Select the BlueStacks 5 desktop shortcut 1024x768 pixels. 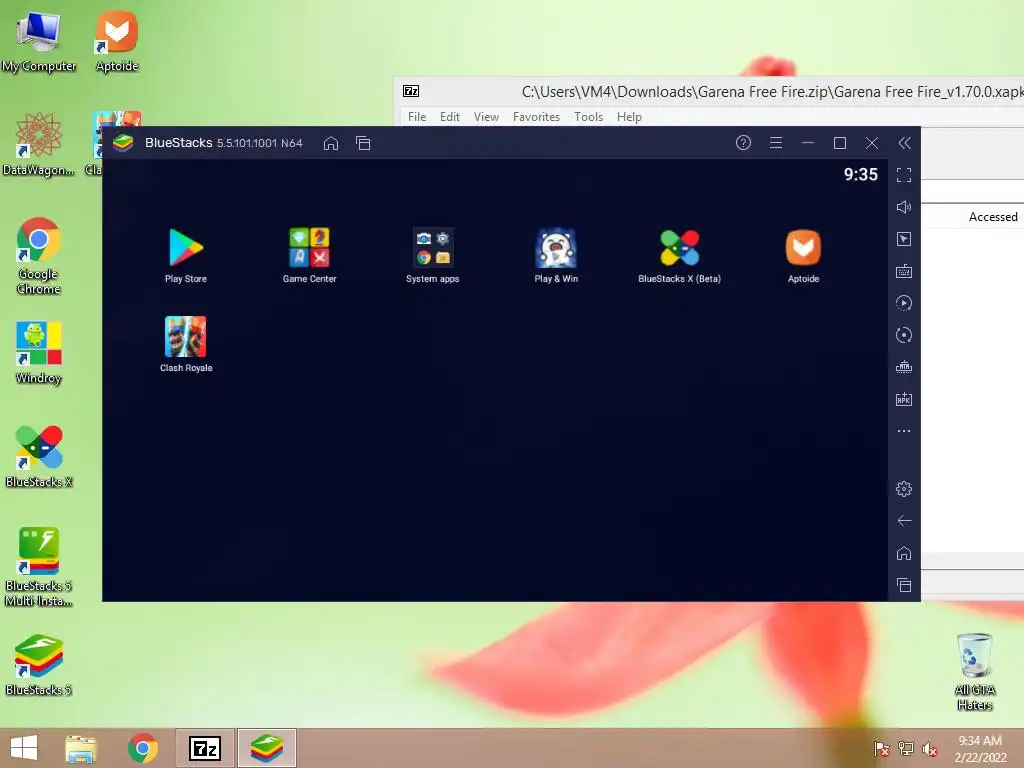point(39,665)
